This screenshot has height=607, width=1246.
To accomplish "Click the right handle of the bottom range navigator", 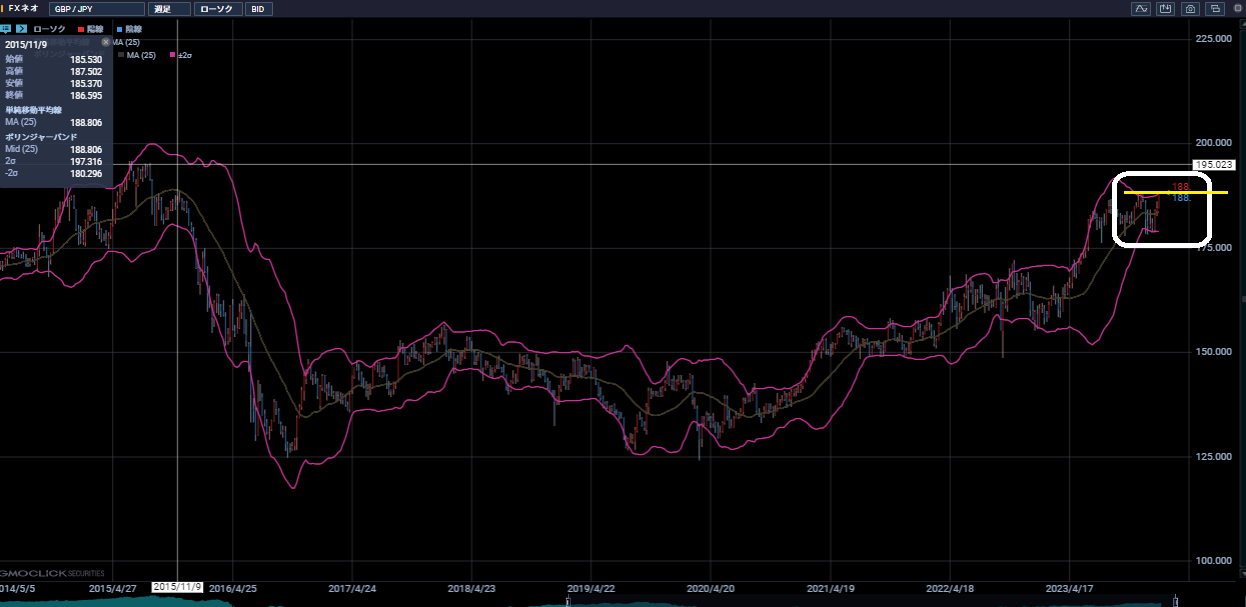I will [x=1176, y=601].
